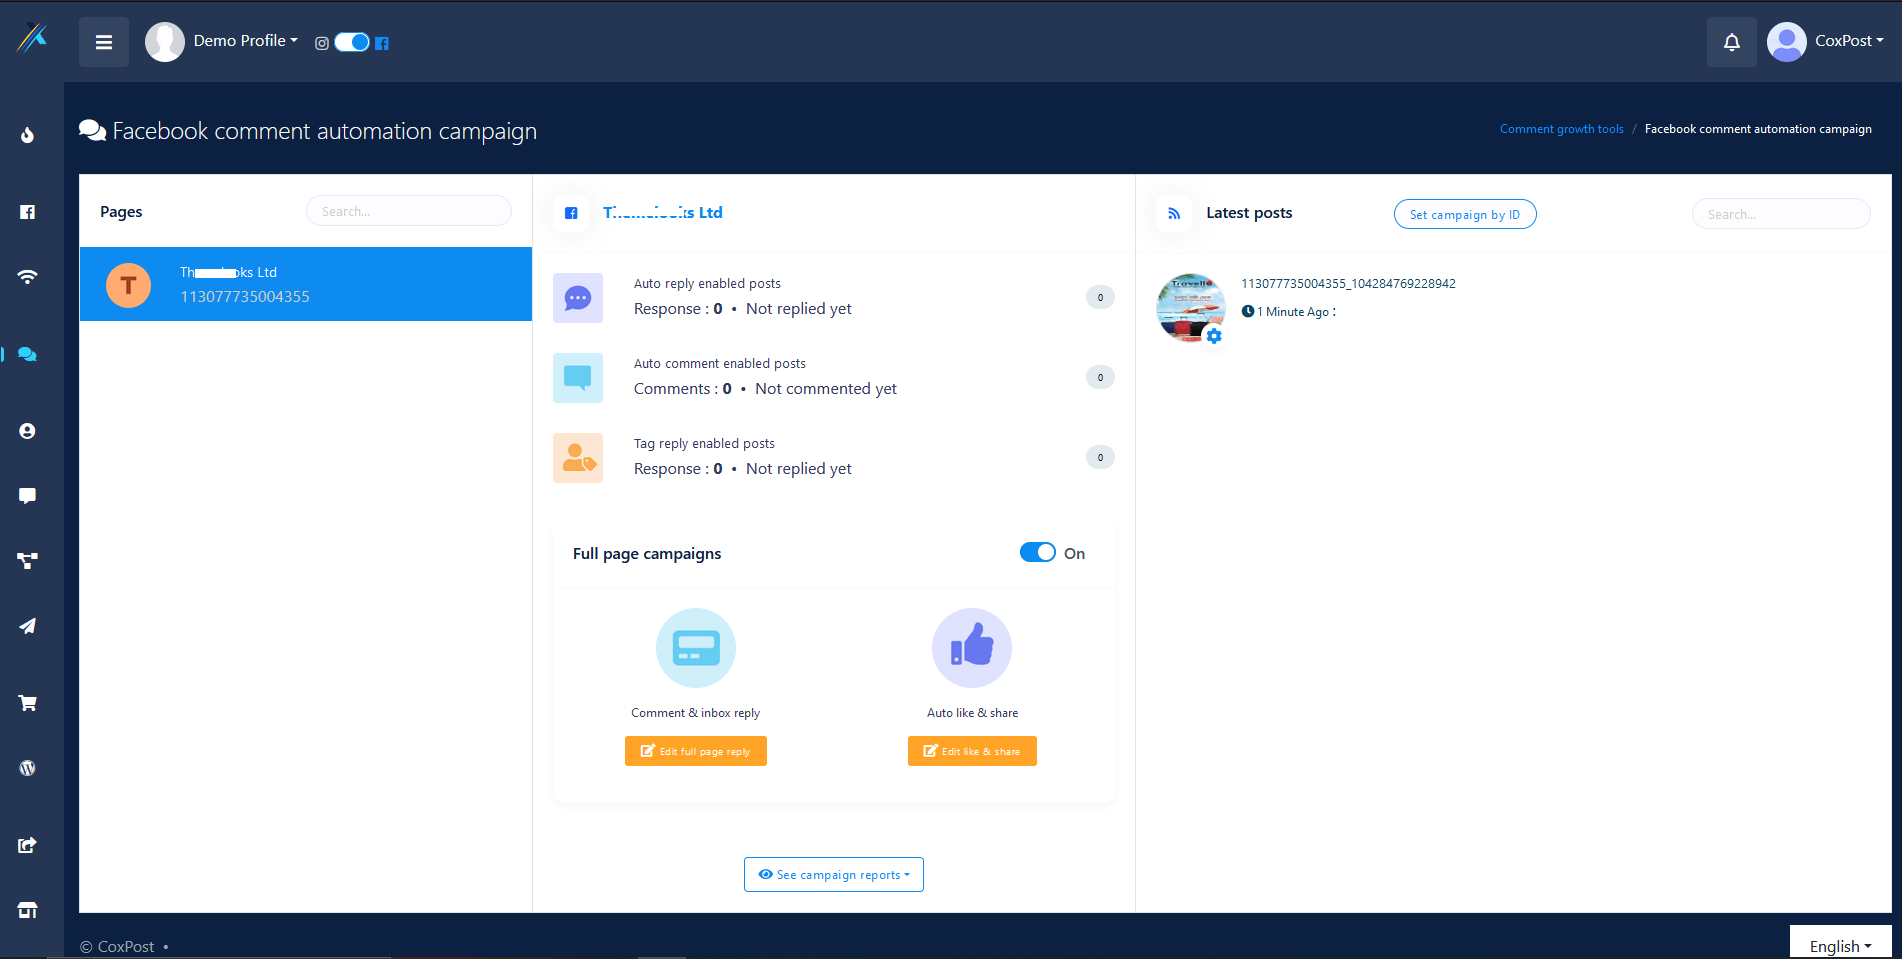The width and height of the screenshot is (1902, 959).
Task: Click the Pages search field
Action: (x=408, y=212)
